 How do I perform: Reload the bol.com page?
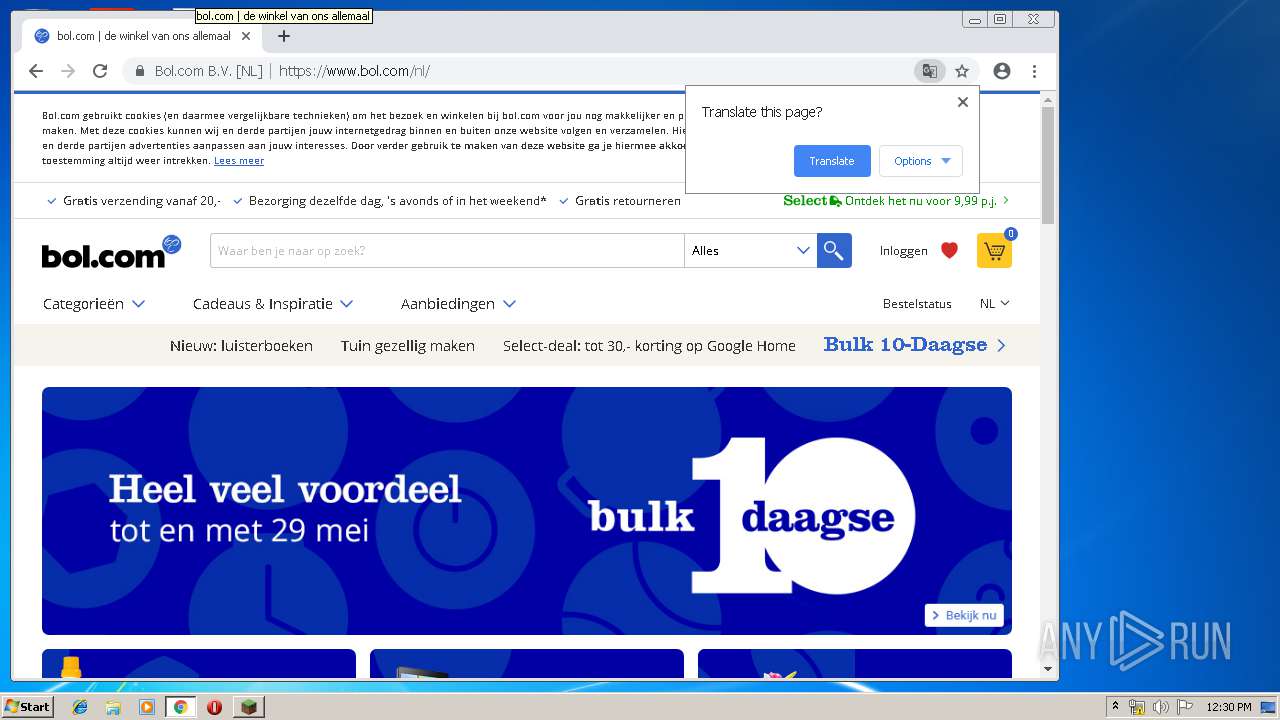[x=100, y=71]
